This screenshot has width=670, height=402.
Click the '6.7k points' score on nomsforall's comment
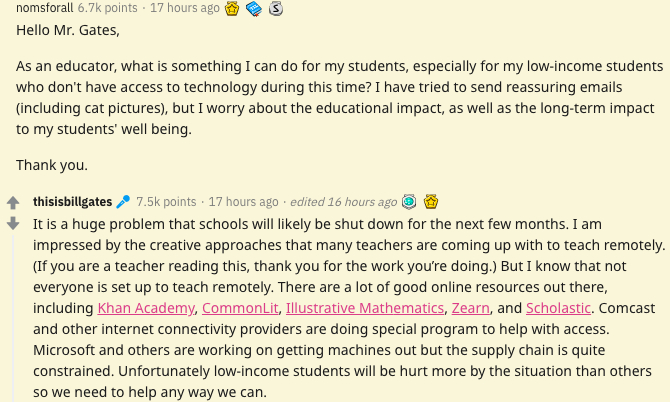108,8
